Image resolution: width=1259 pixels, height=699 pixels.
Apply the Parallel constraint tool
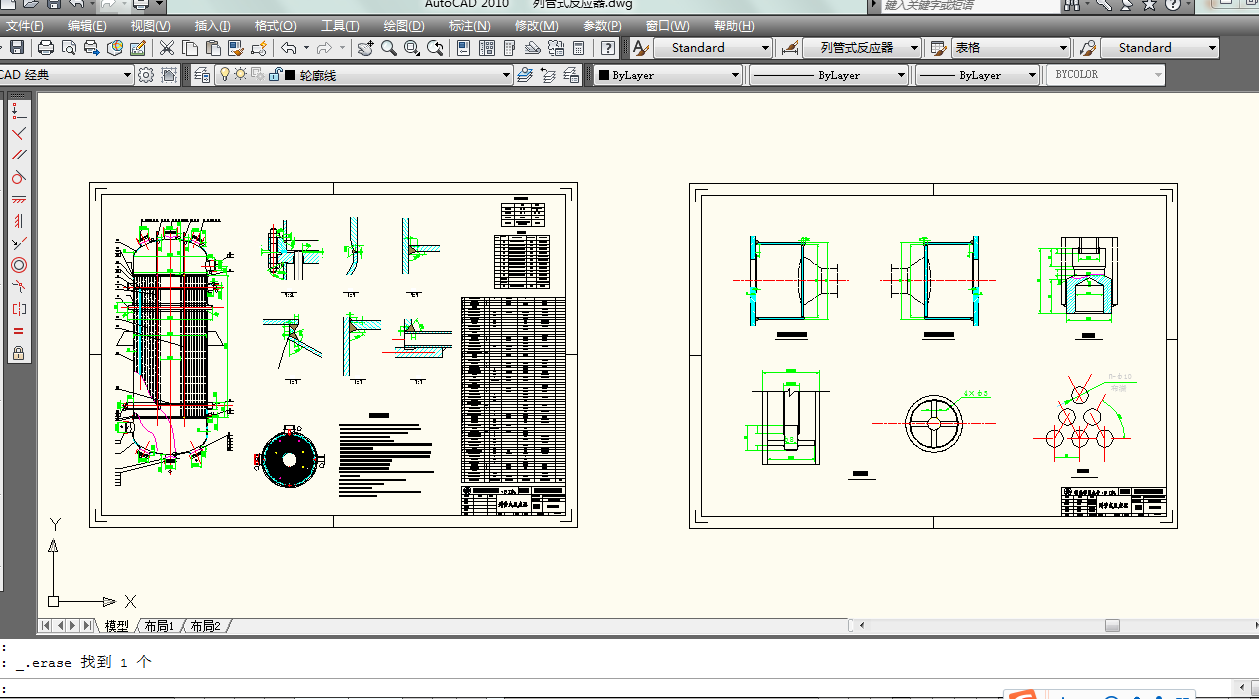point(18,154)
